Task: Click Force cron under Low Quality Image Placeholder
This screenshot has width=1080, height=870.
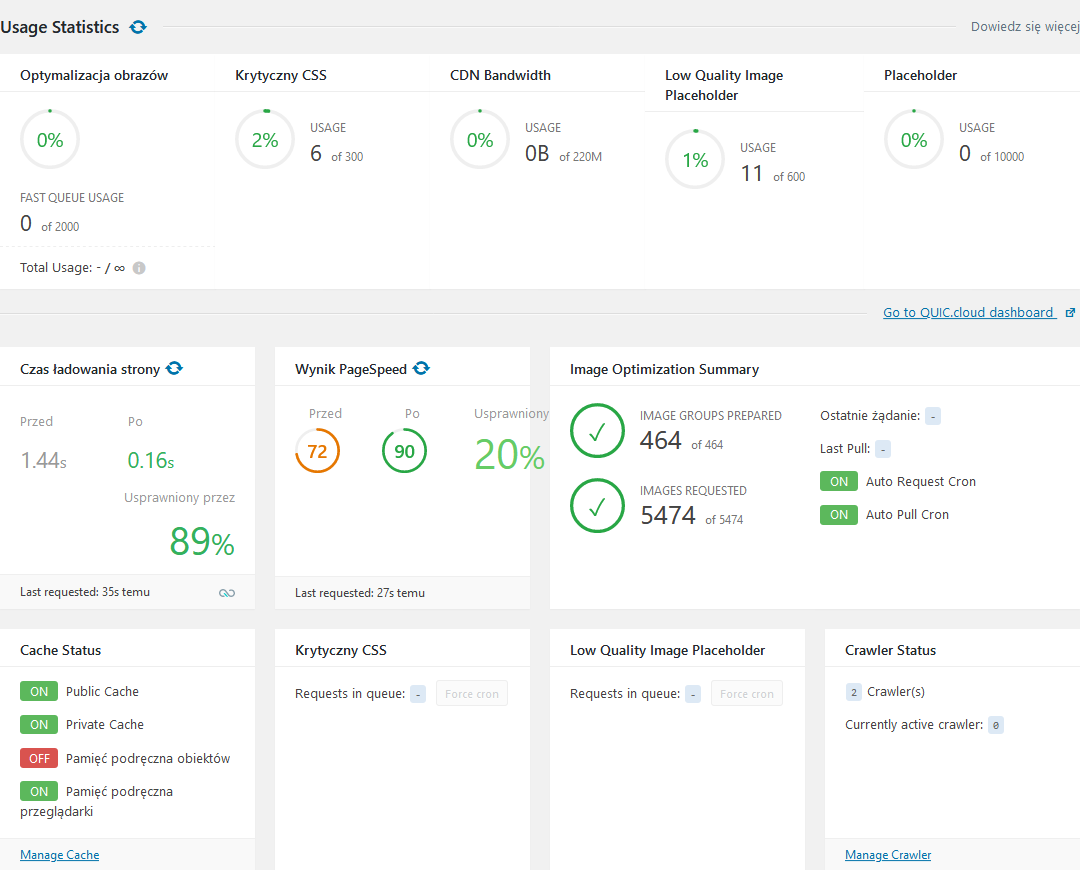Action: [747, 694]
